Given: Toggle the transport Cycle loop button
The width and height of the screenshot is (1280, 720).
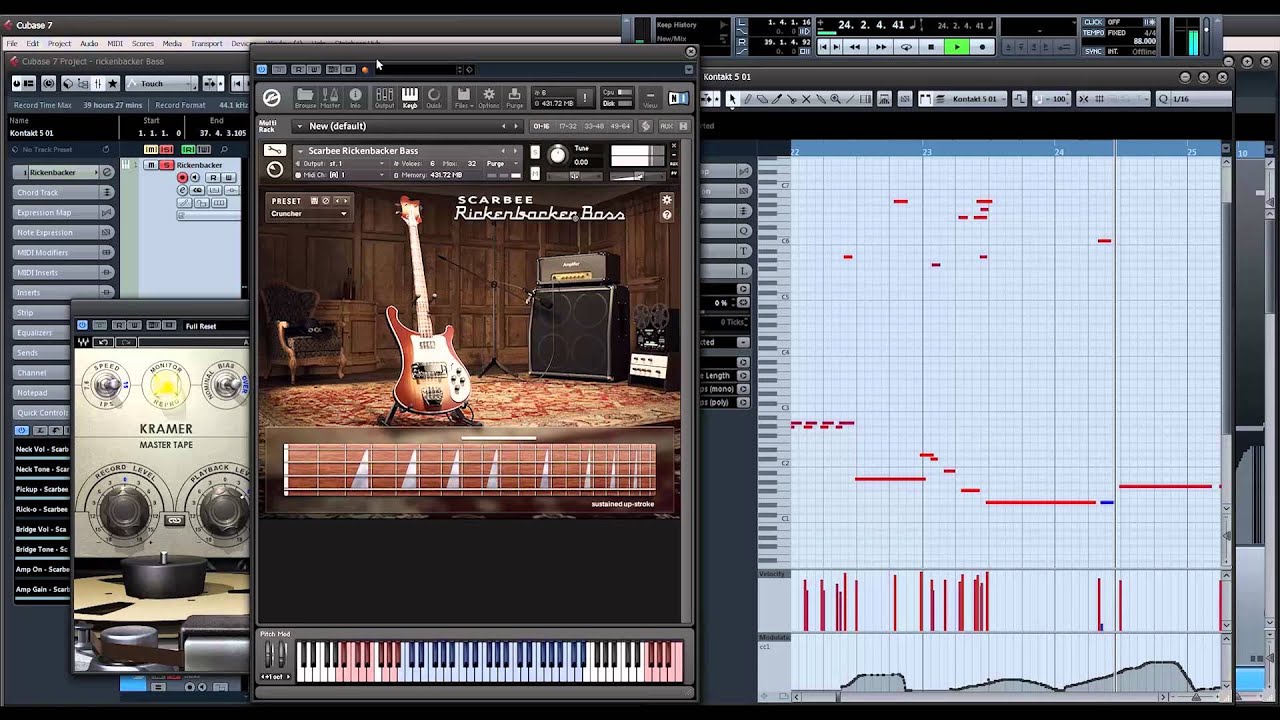Looking at the screenshot, I should click(906, 47).
